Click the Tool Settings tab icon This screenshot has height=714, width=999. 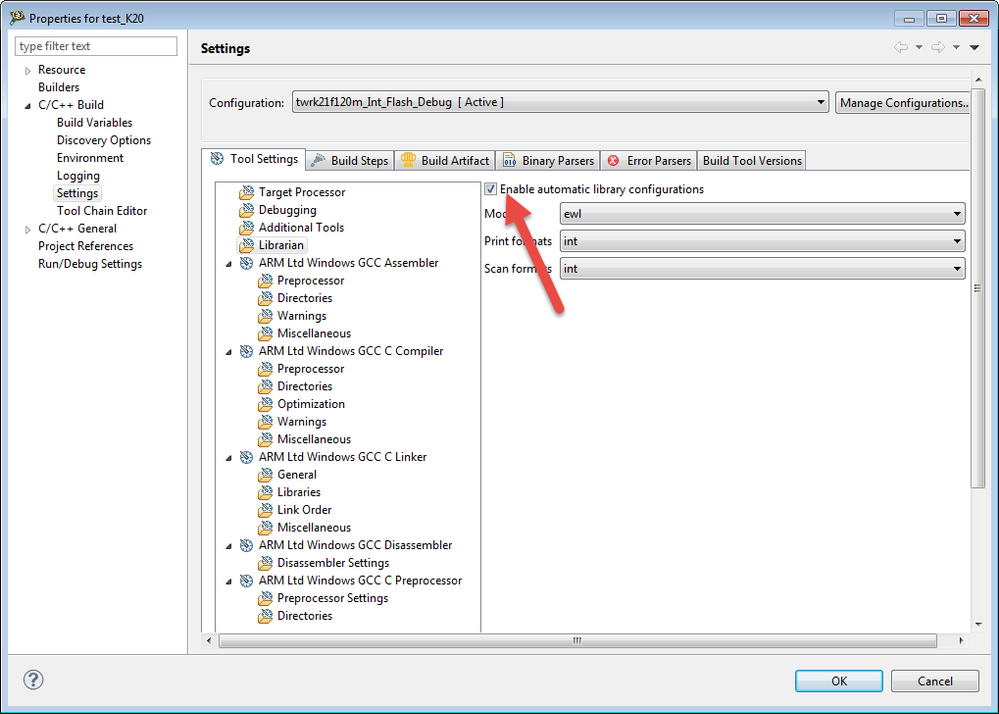coord(217,159)
